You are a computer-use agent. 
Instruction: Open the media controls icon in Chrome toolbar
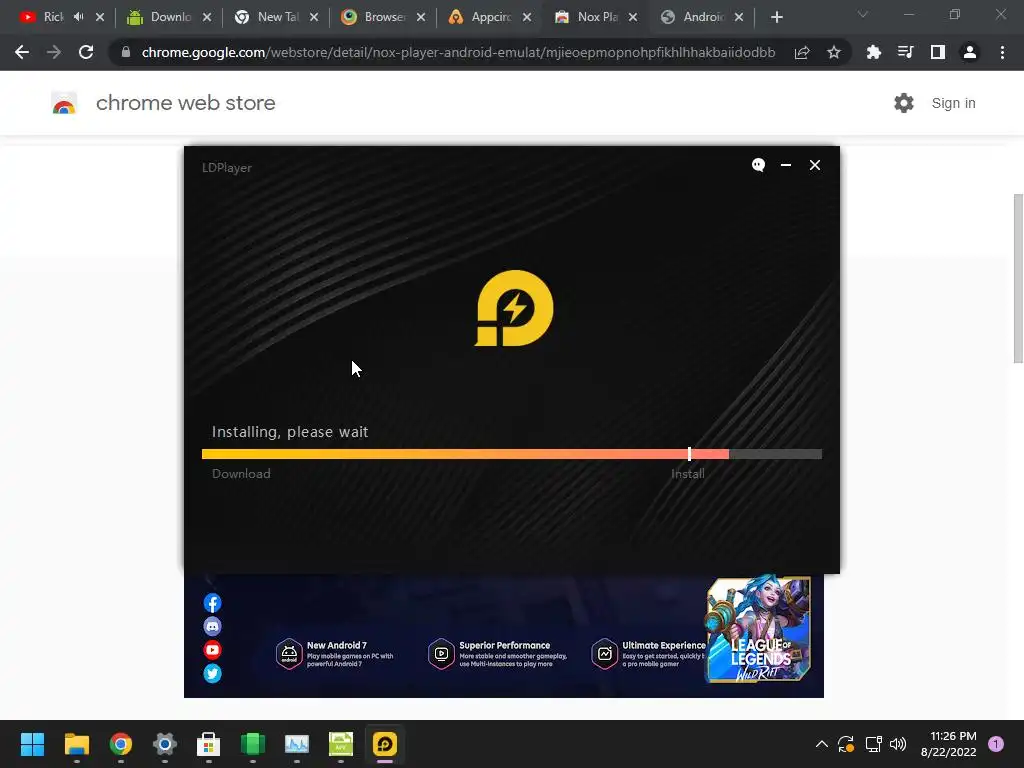point(905,52)
